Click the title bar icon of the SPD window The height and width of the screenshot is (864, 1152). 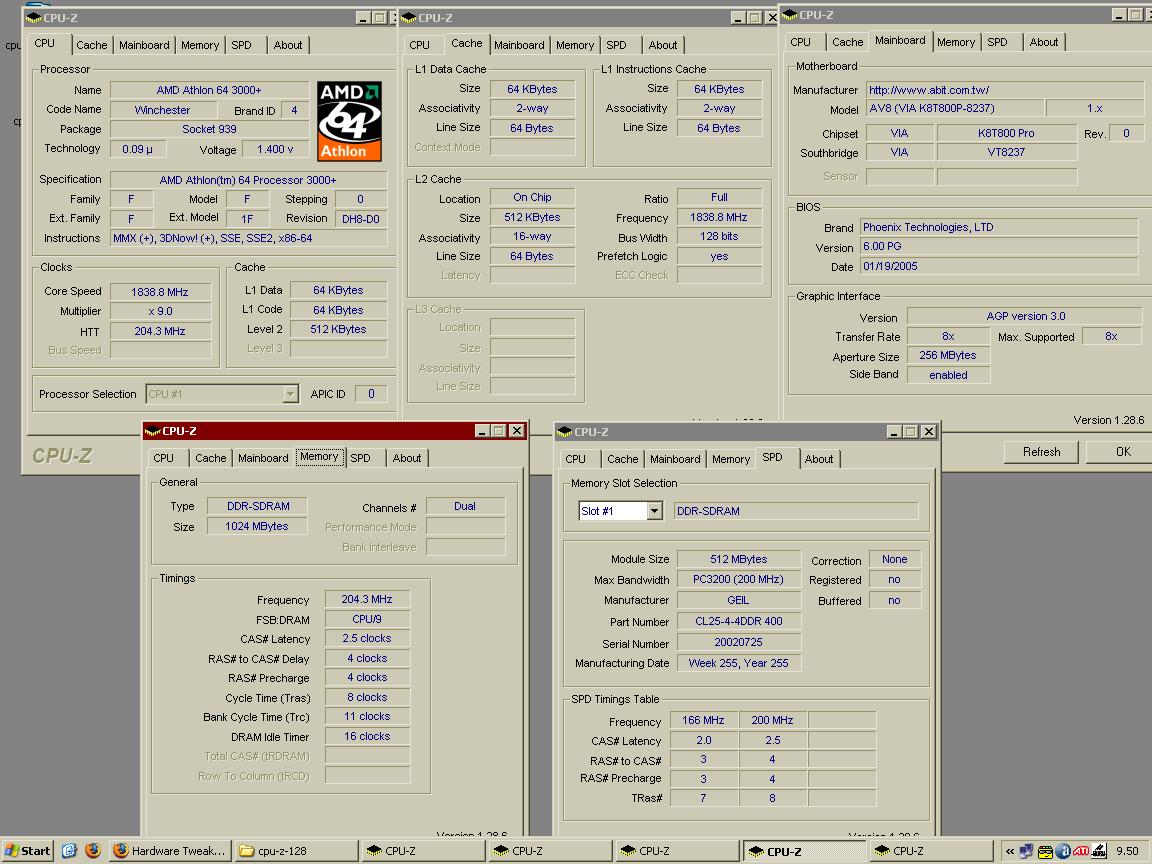point(565,432)
